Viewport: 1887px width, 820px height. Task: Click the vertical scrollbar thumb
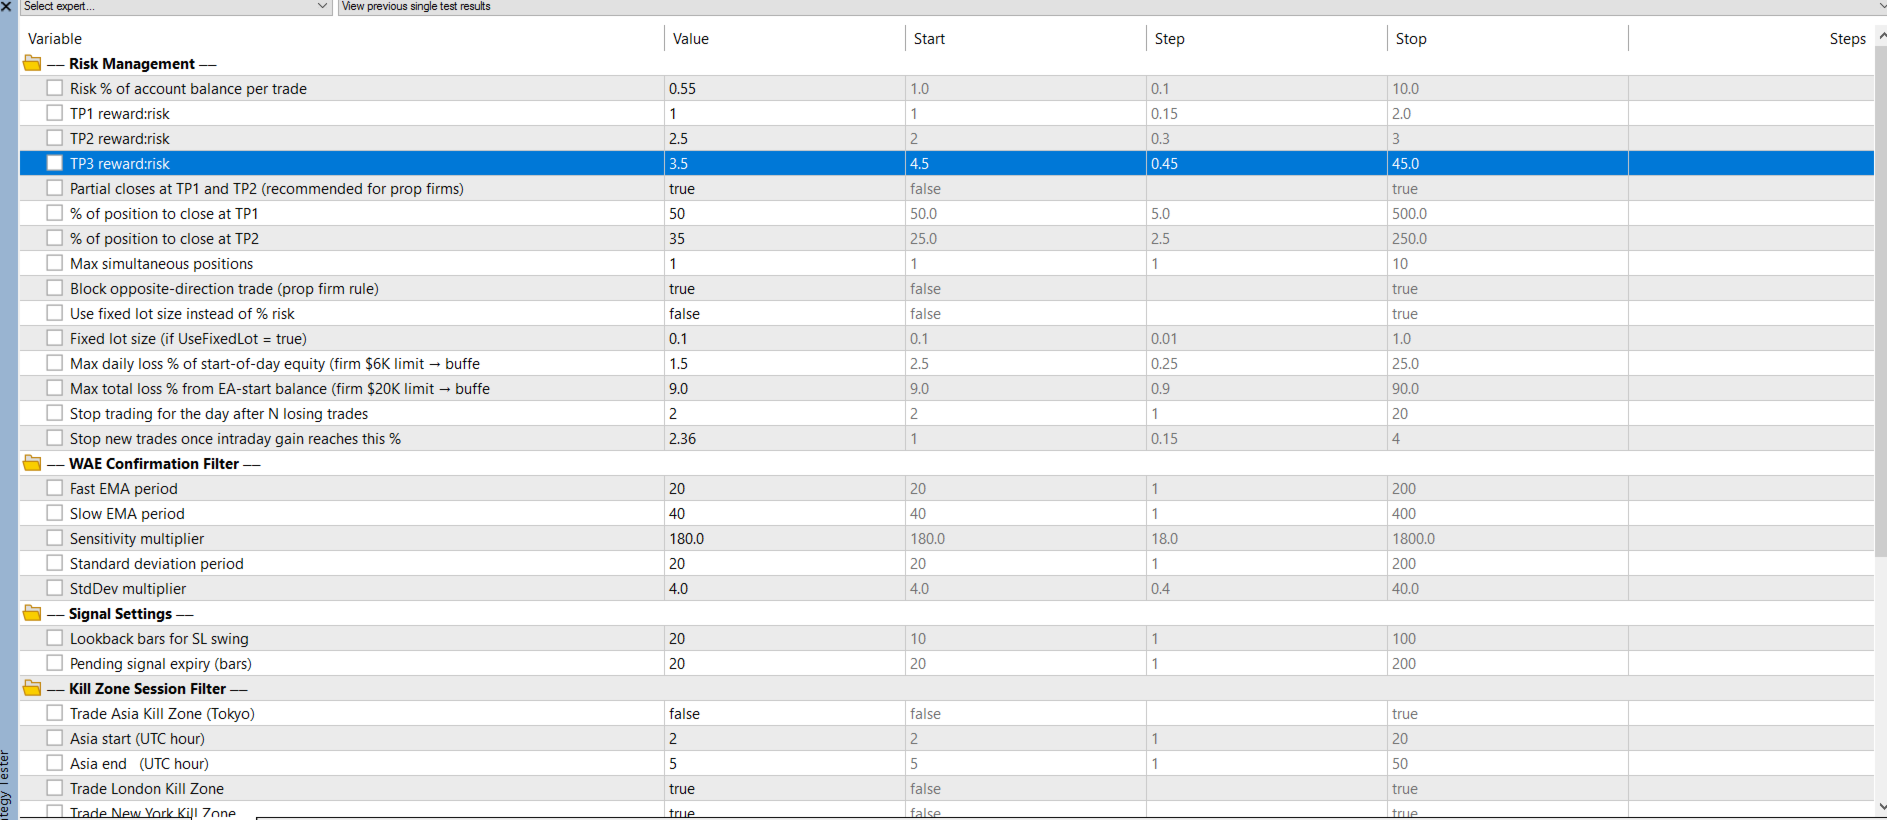click(1880, 300)
